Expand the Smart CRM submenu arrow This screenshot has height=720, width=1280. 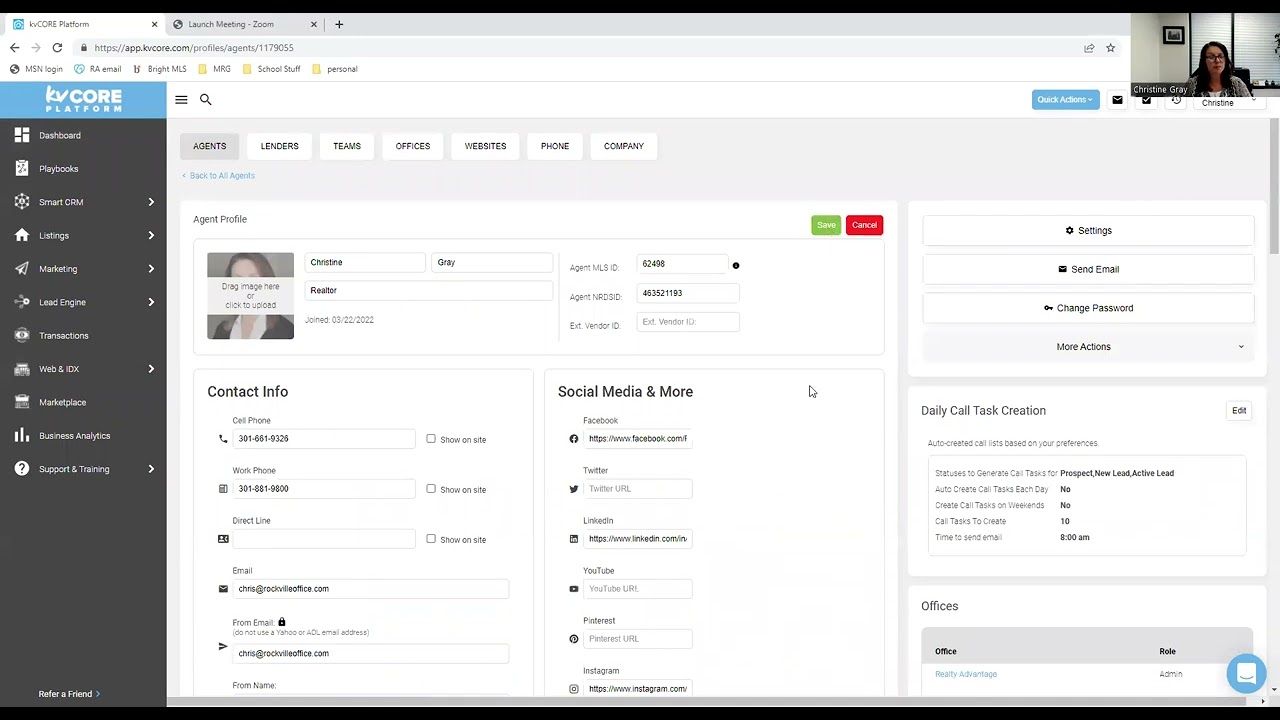(x=151, y=202)
